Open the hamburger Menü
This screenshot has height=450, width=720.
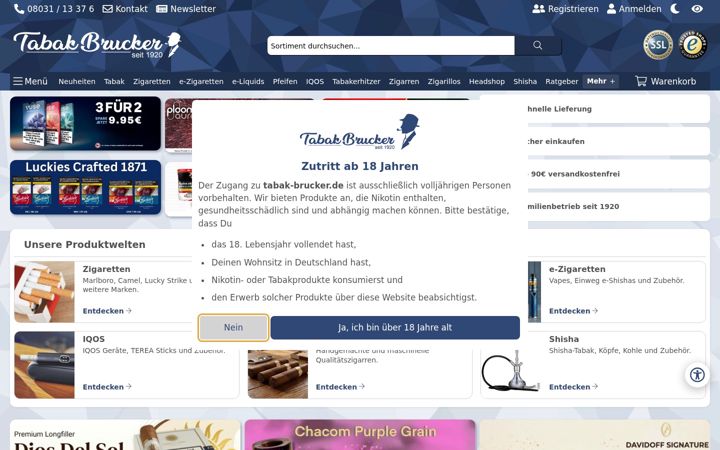point(30,81)
